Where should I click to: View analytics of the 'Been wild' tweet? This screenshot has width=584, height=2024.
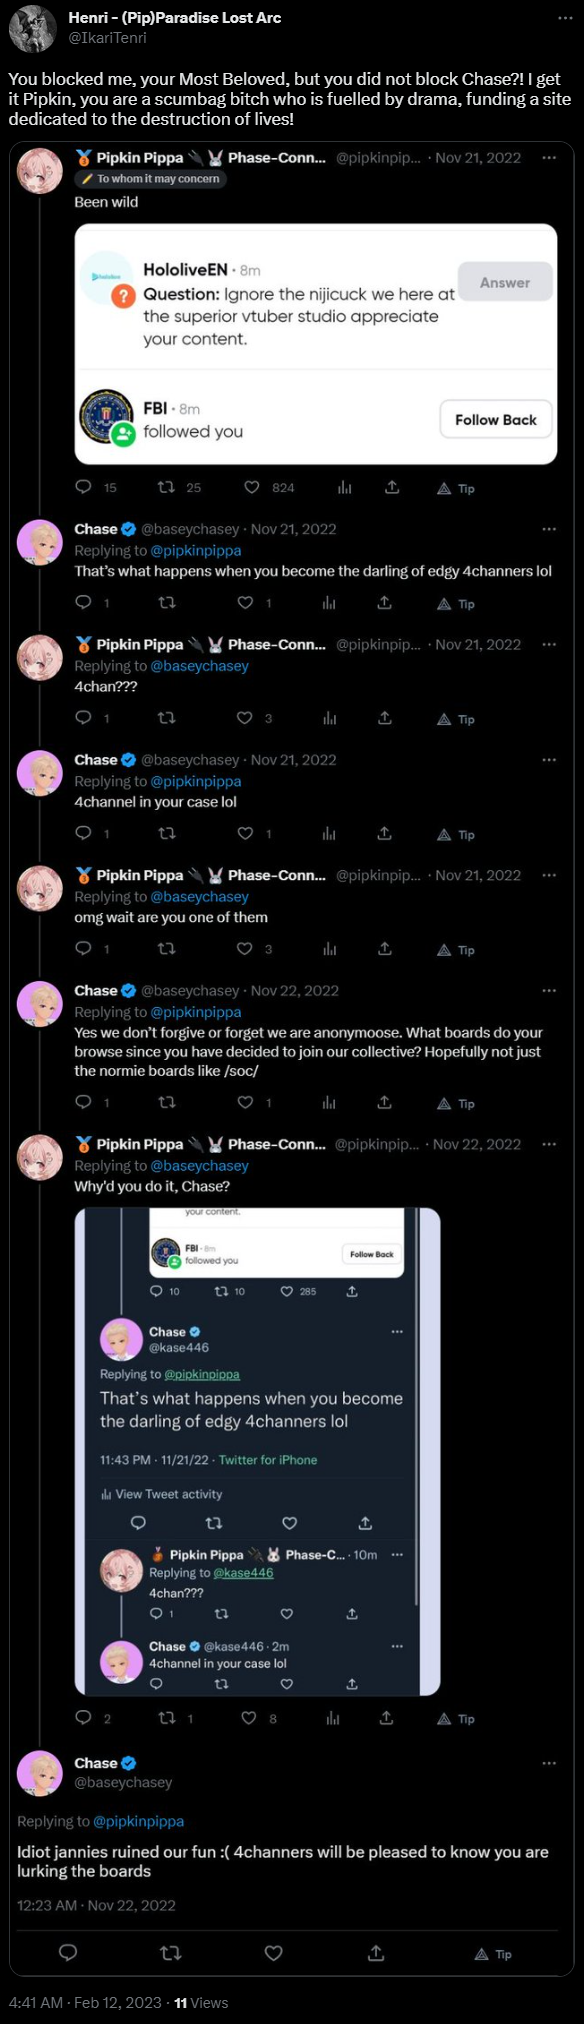tap(344, 487)
